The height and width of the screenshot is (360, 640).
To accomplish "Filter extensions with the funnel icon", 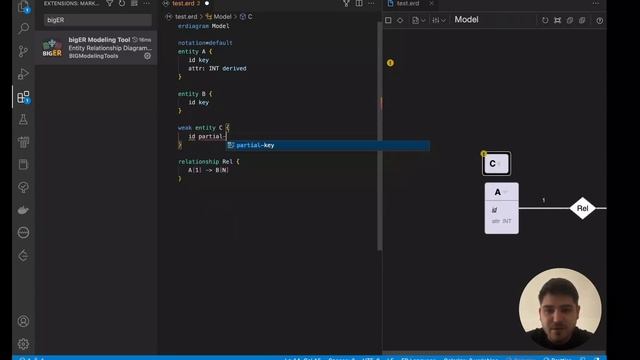I will pyautogui.click(x=109, y=3).
